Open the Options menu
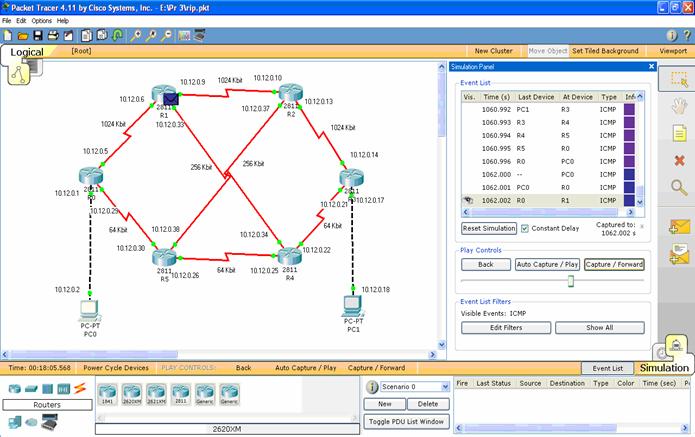The image size is (695, 437). [41, 20]
